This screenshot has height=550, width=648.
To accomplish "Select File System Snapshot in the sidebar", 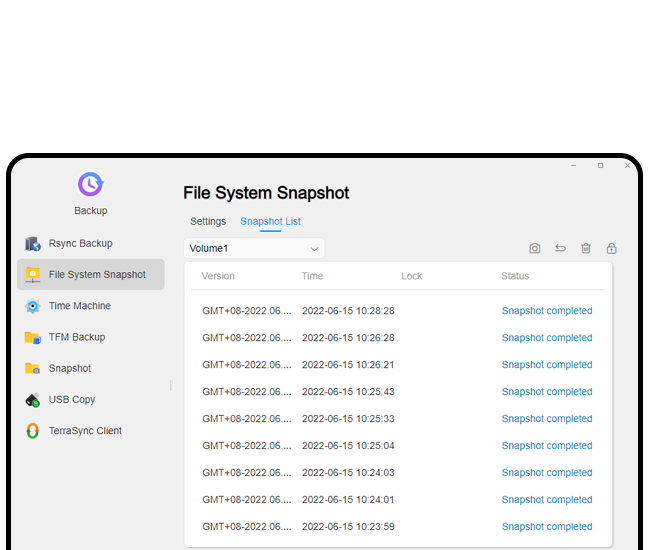I will pyautogui.click(x=96, y=274).
